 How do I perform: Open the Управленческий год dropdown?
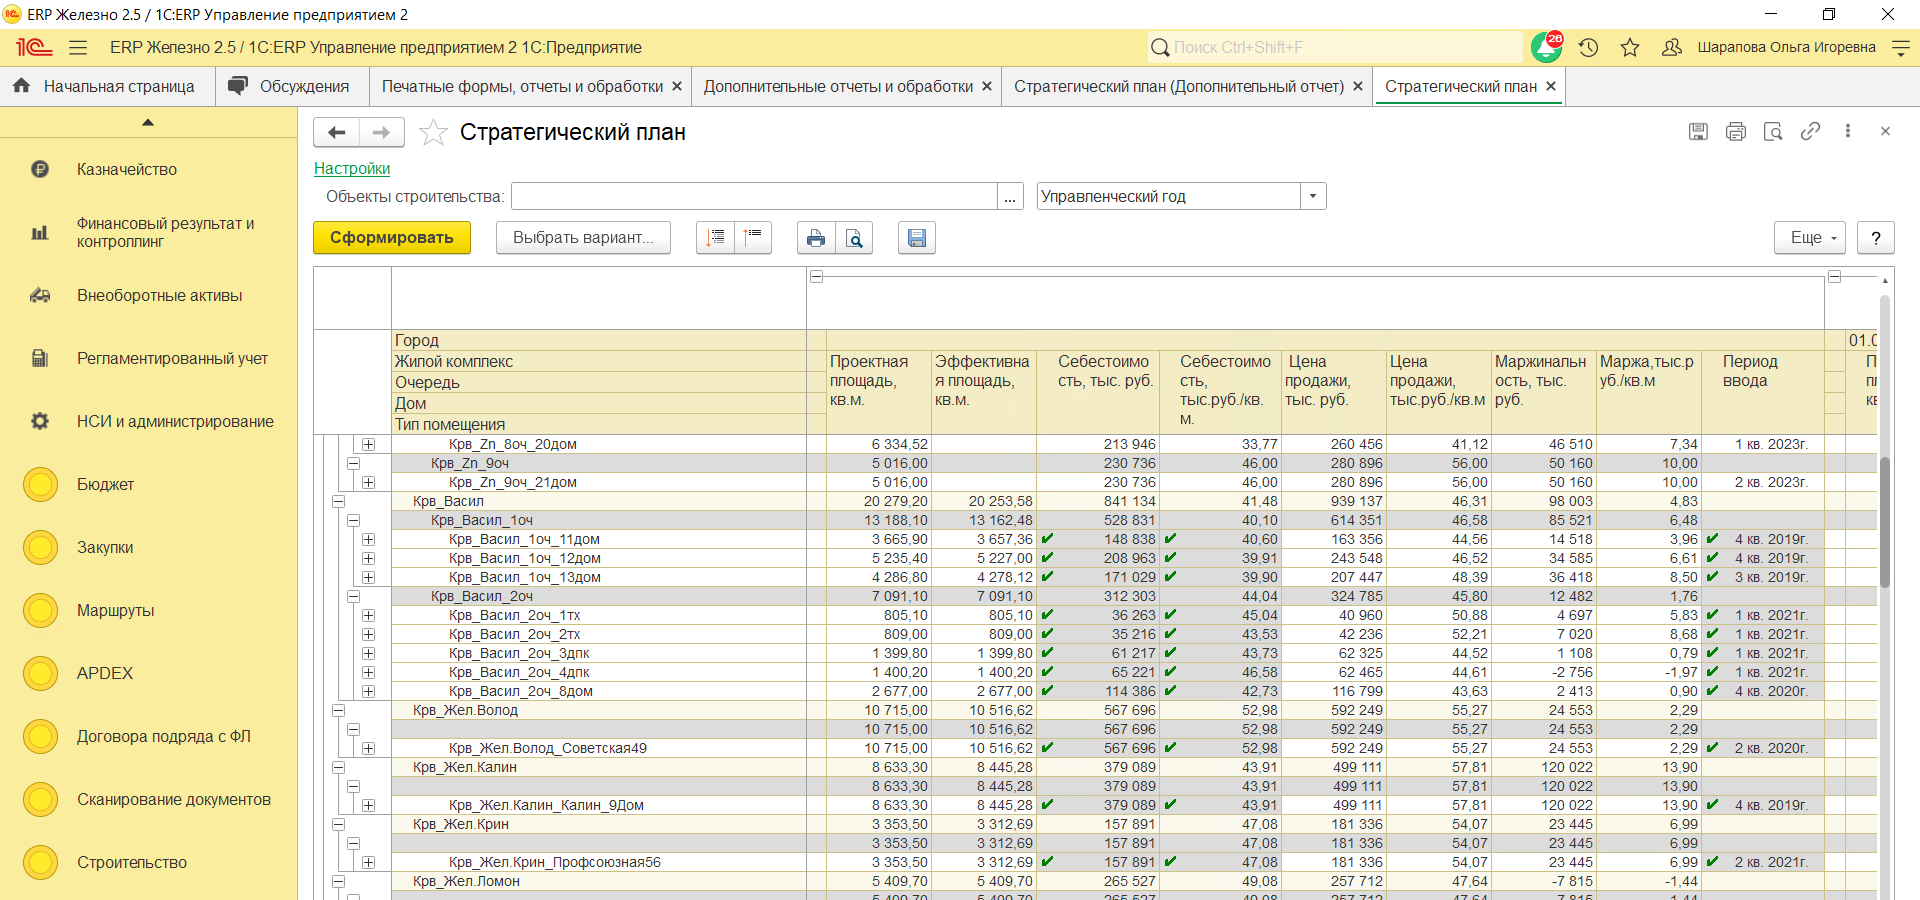[1313, 197]
